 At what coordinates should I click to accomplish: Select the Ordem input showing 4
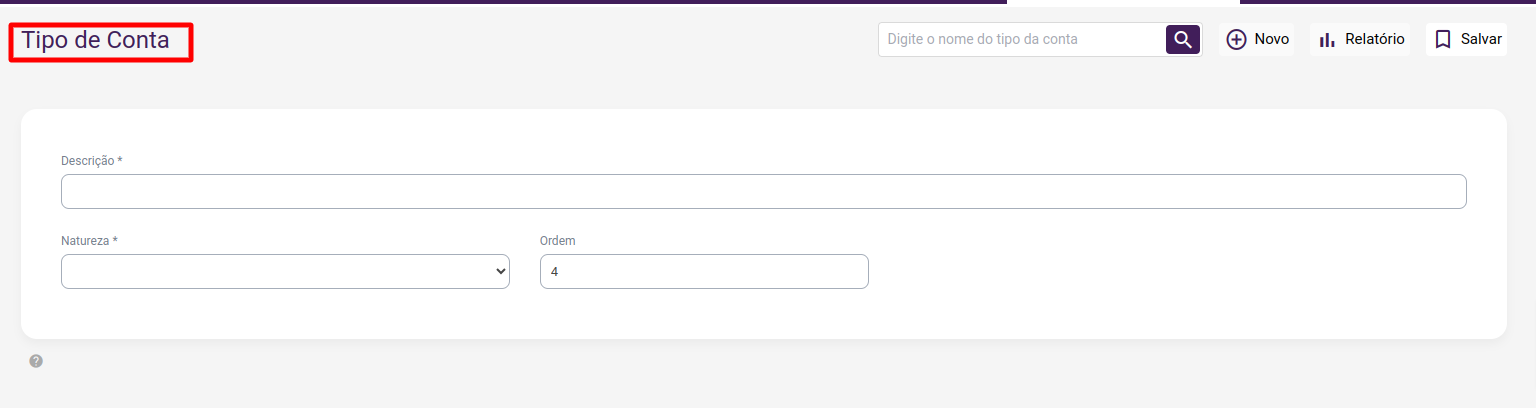(704, 272)
